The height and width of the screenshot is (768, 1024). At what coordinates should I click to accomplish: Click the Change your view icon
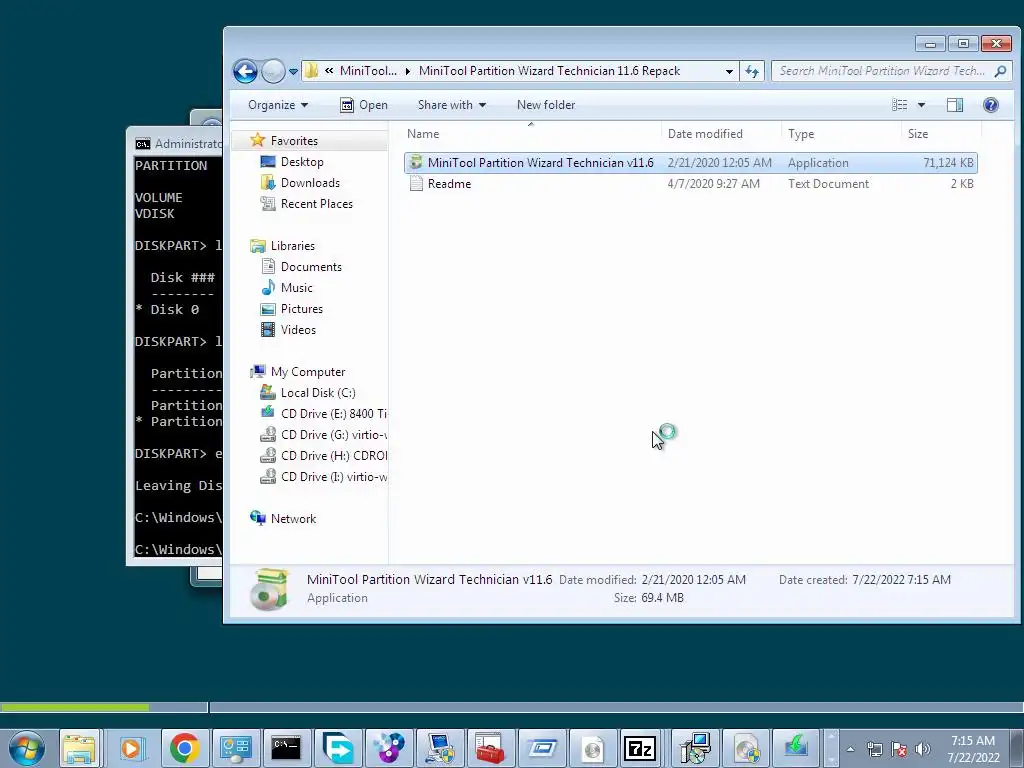tap(900, 105)
